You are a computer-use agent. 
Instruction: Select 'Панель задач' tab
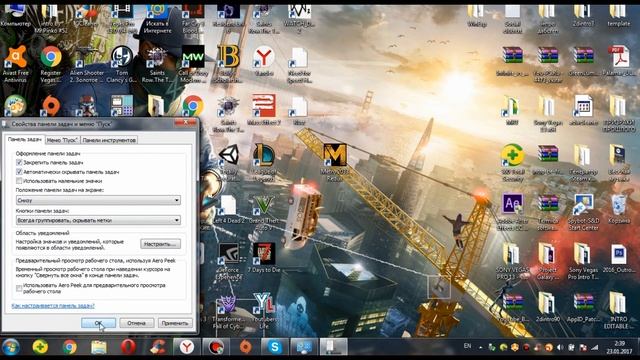24,139
